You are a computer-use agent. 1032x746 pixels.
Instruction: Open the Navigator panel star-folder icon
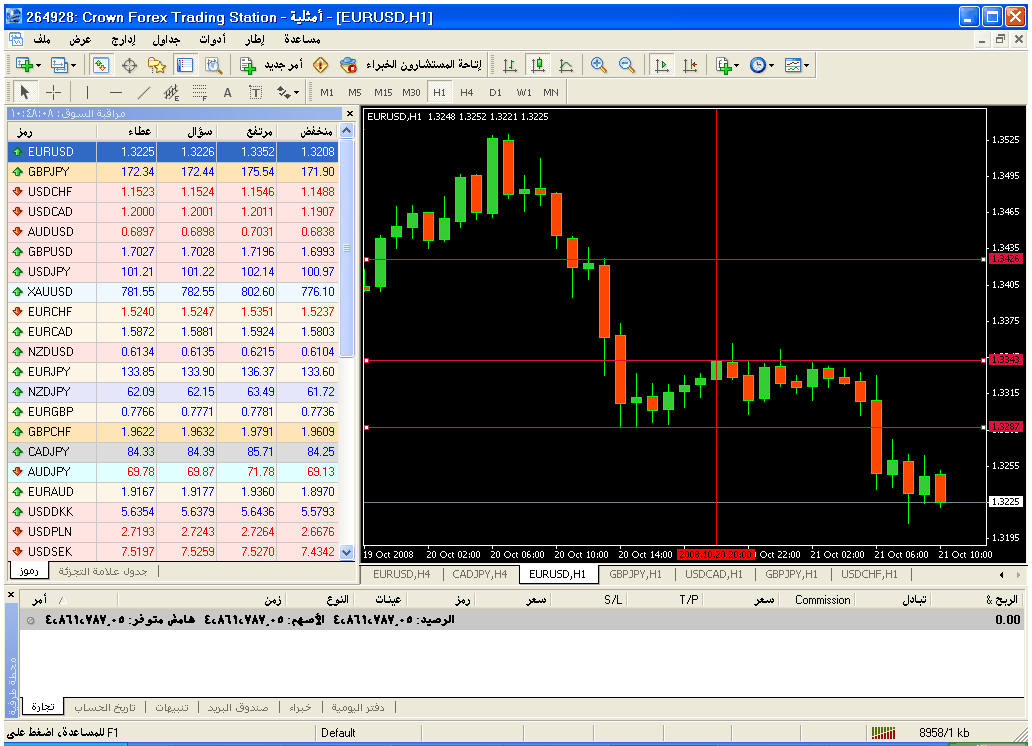[157, 65]
